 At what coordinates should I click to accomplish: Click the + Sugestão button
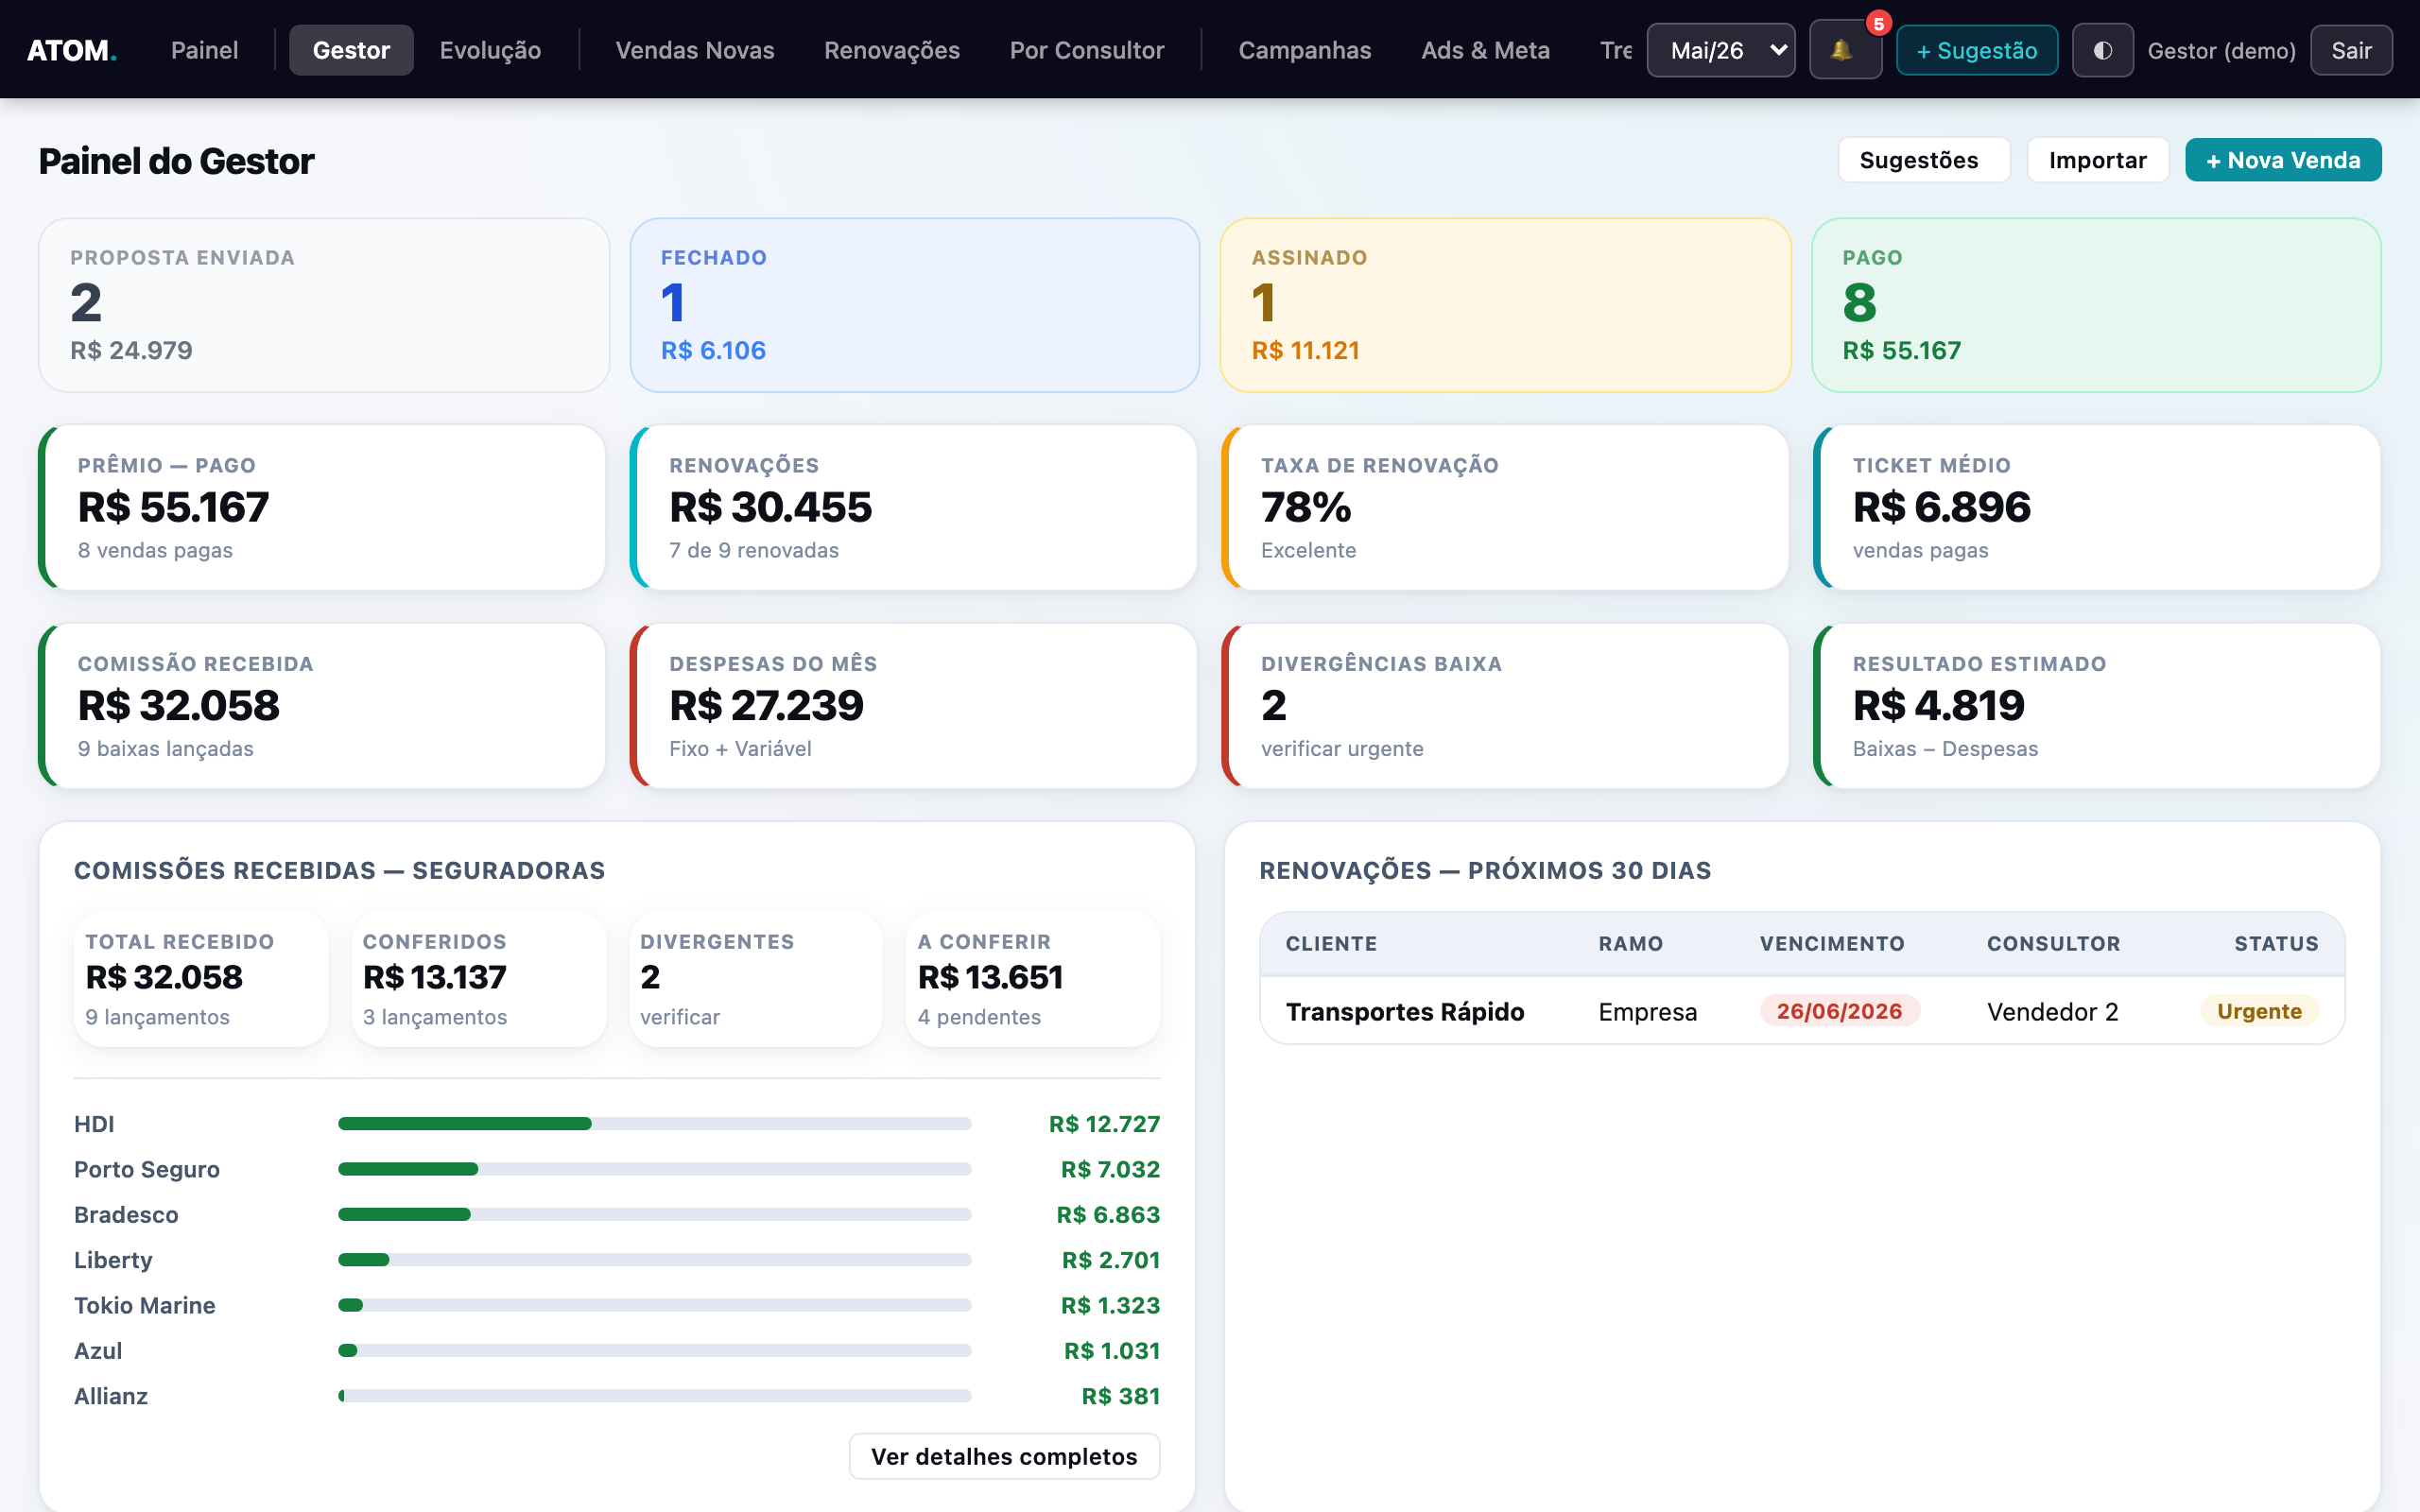(1976, 50)
